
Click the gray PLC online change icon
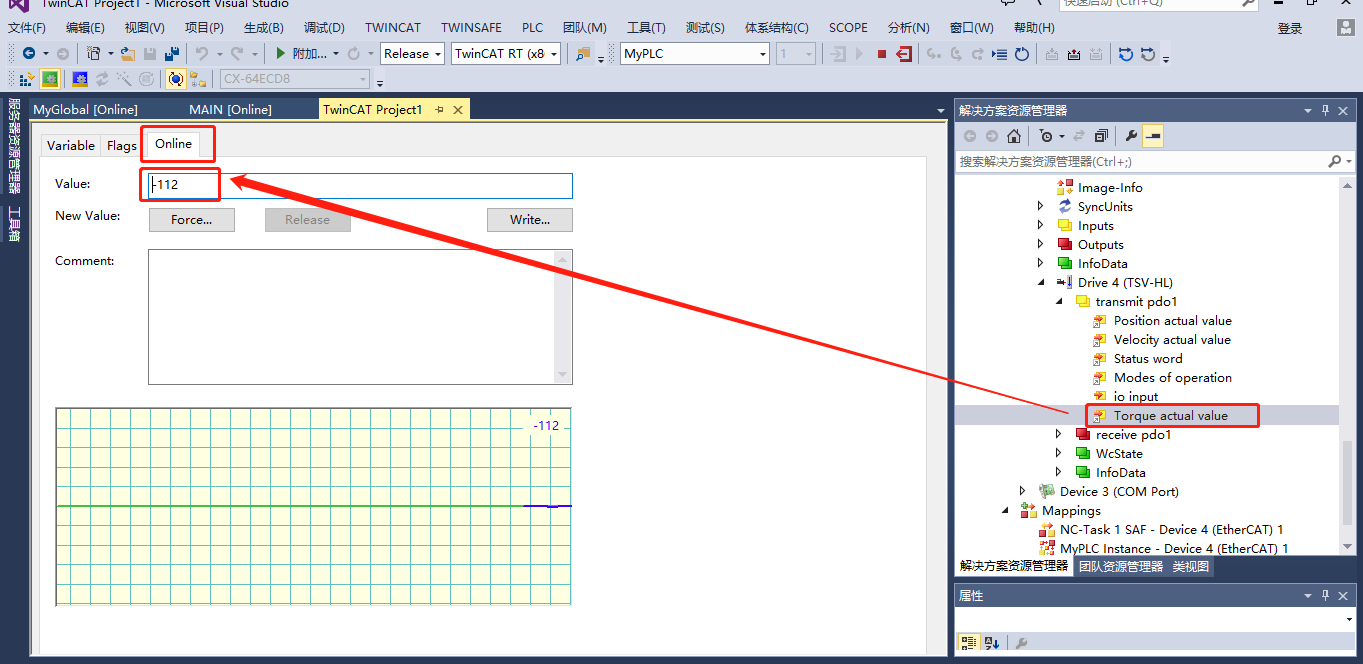1147,54
